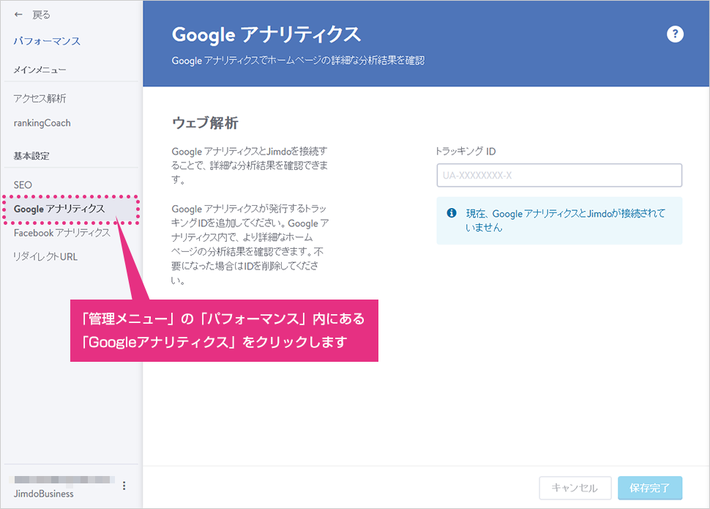Open the help question mark icon
Viewport: 710px width, 509px height.
675,34
